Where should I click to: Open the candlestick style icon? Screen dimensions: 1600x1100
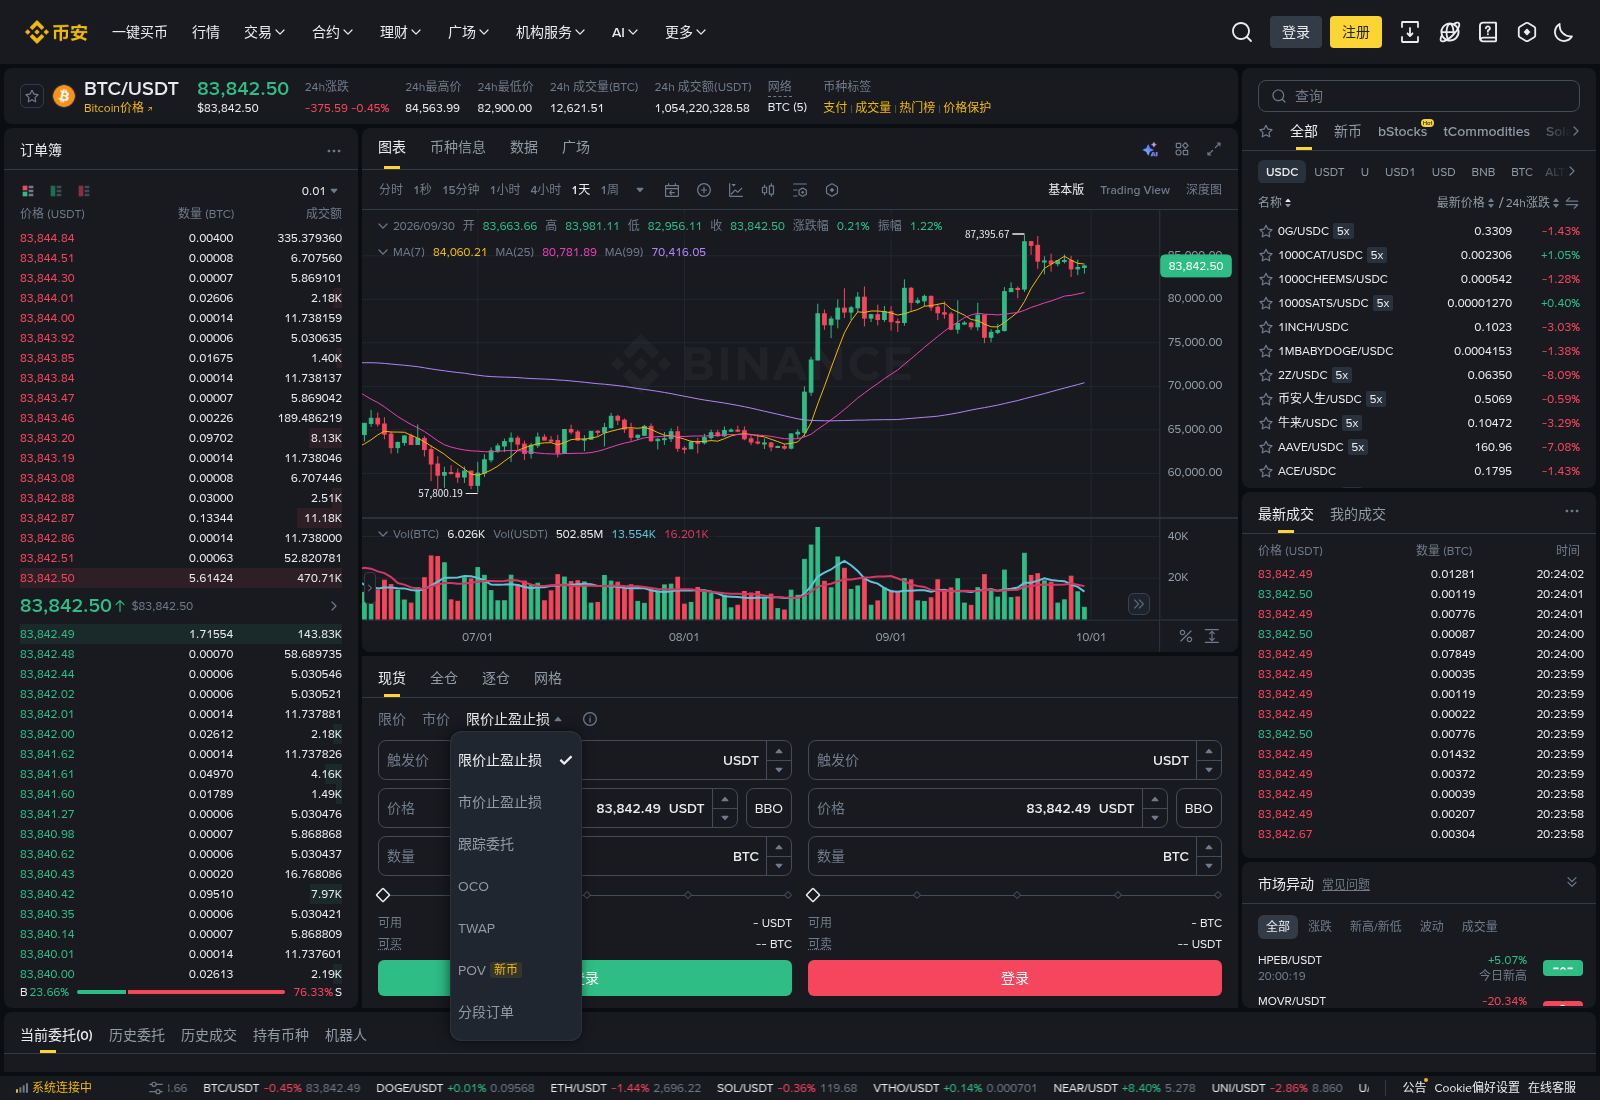coord(768,190)
